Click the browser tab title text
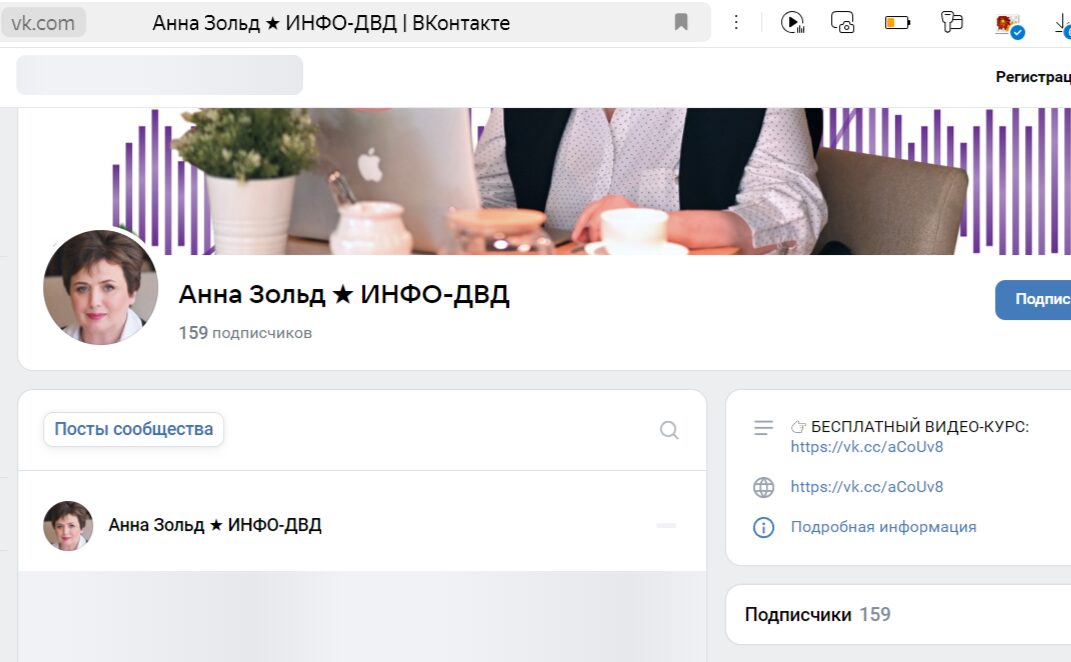This screenshot has height=662, width=1071. tap(331, 23)
